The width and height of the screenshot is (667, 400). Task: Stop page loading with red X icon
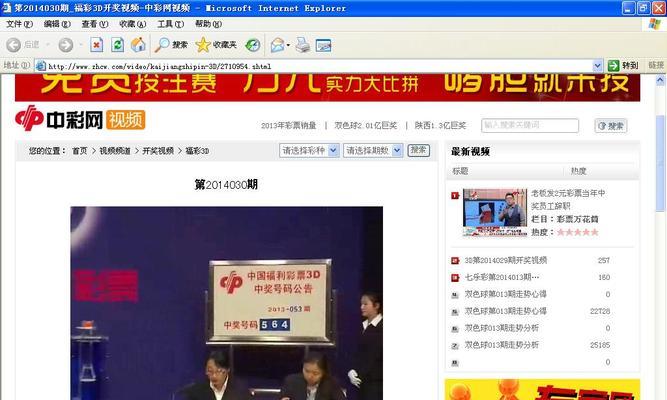[97, 45]
